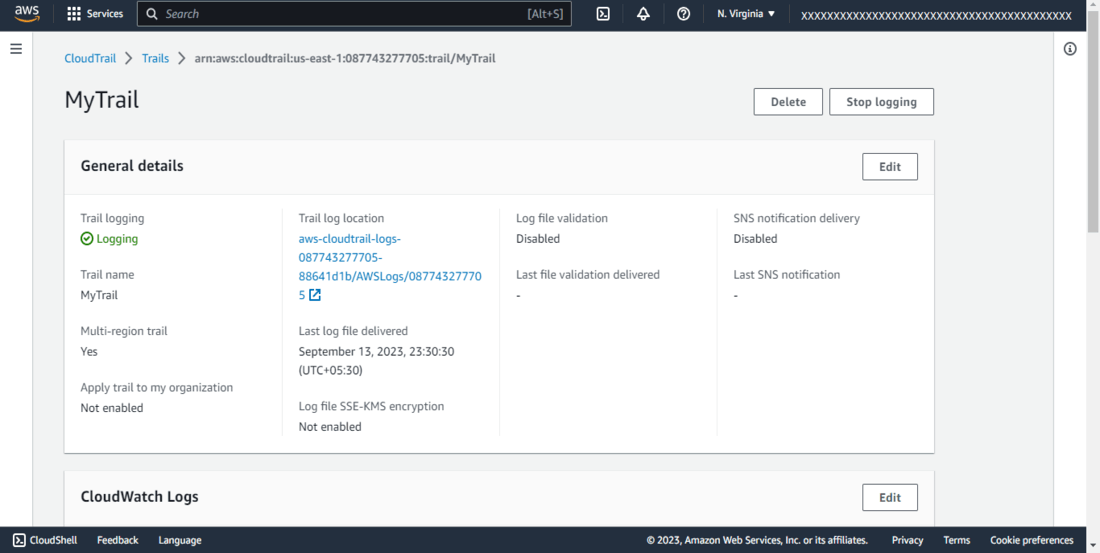The height and width of the screenshot is (553, 1100).
Task: Click the Trail name MyTrail value
Action: click(x=99, y=295)
